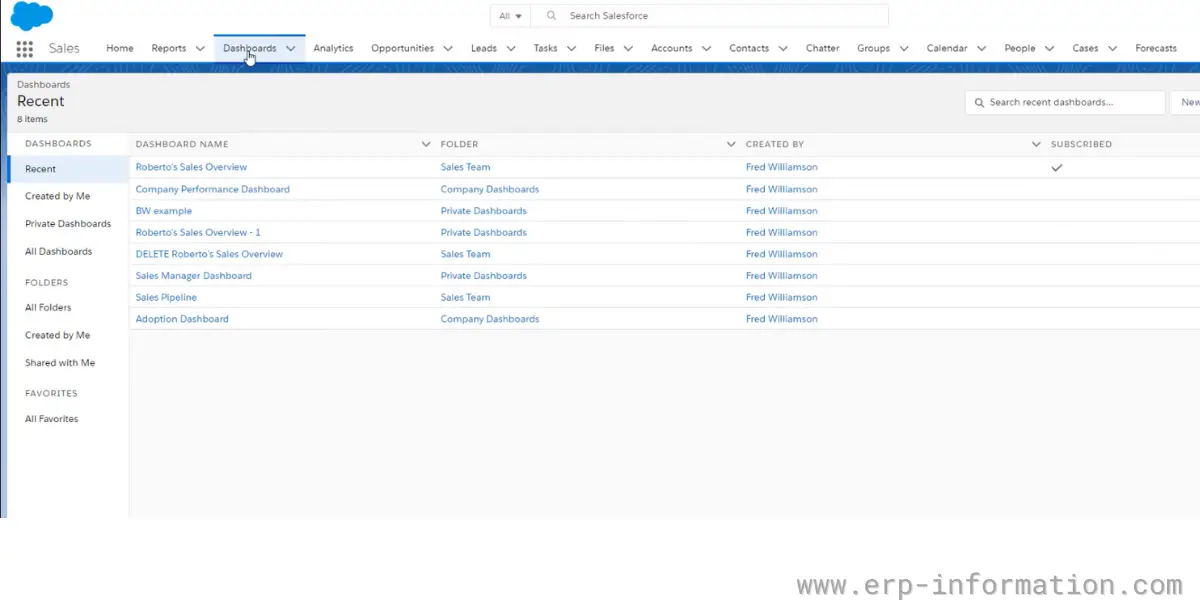Open Sales Team folder in first row

[x=465, y=167]
